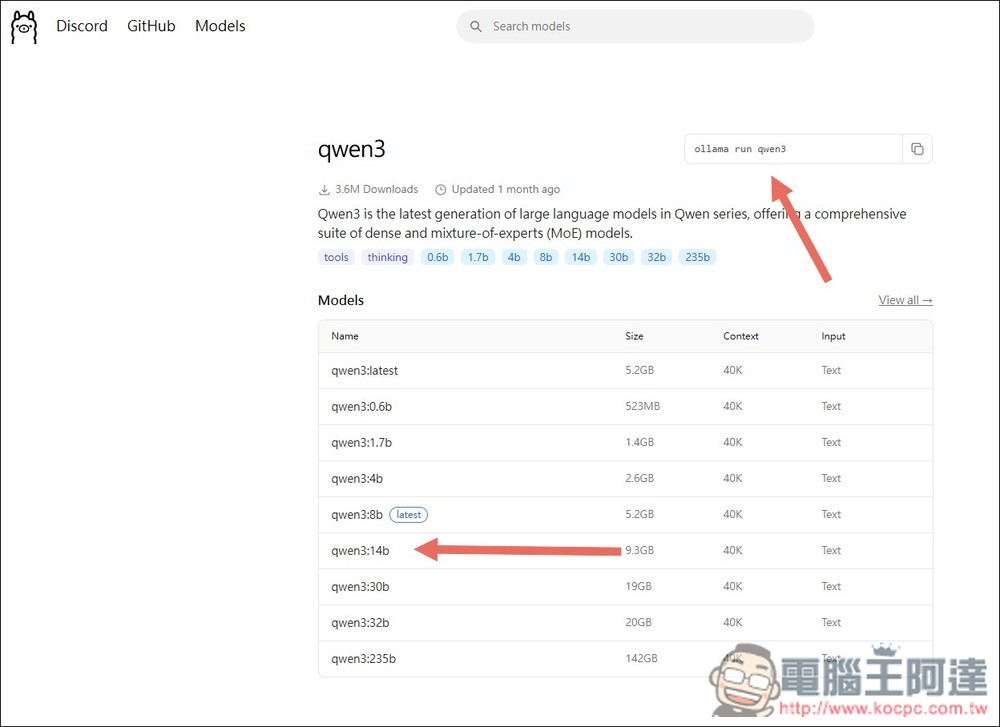
Task: Choose the 30b size tag
Action: (x=619, y=257)
